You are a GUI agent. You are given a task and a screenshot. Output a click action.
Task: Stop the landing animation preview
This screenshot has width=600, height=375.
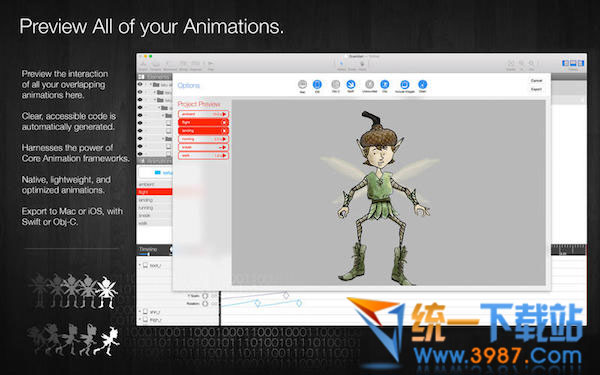(x=224, y=131)
